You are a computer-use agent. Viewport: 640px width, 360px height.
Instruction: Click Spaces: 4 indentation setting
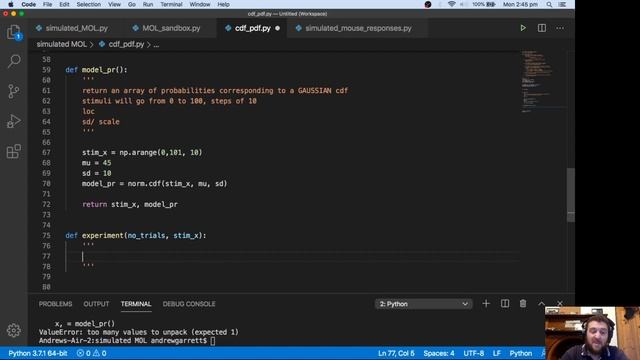(439, 353)
